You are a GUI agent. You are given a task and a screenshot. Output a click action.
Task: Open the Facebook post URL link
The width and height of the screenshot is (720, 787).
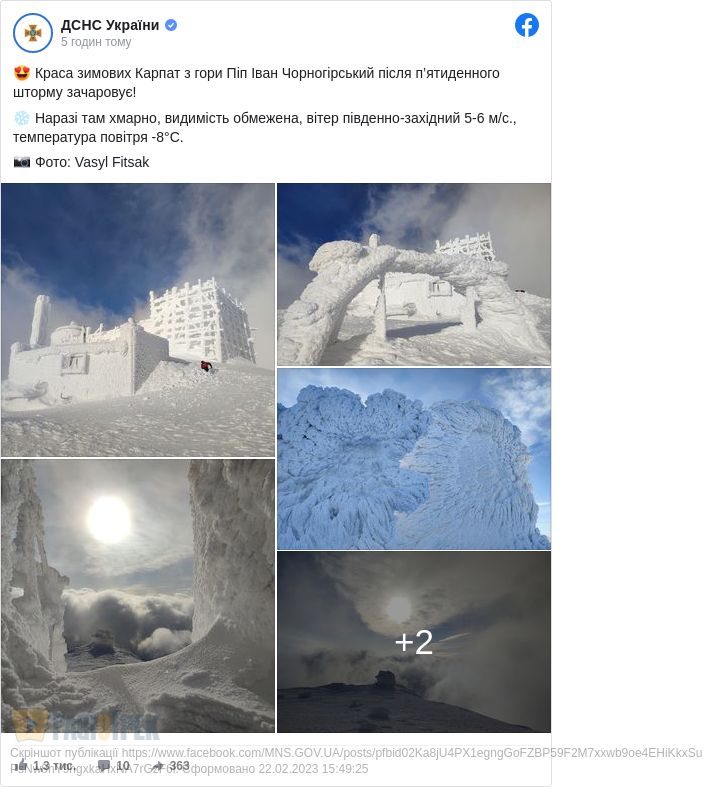click(x=411, y=753)
